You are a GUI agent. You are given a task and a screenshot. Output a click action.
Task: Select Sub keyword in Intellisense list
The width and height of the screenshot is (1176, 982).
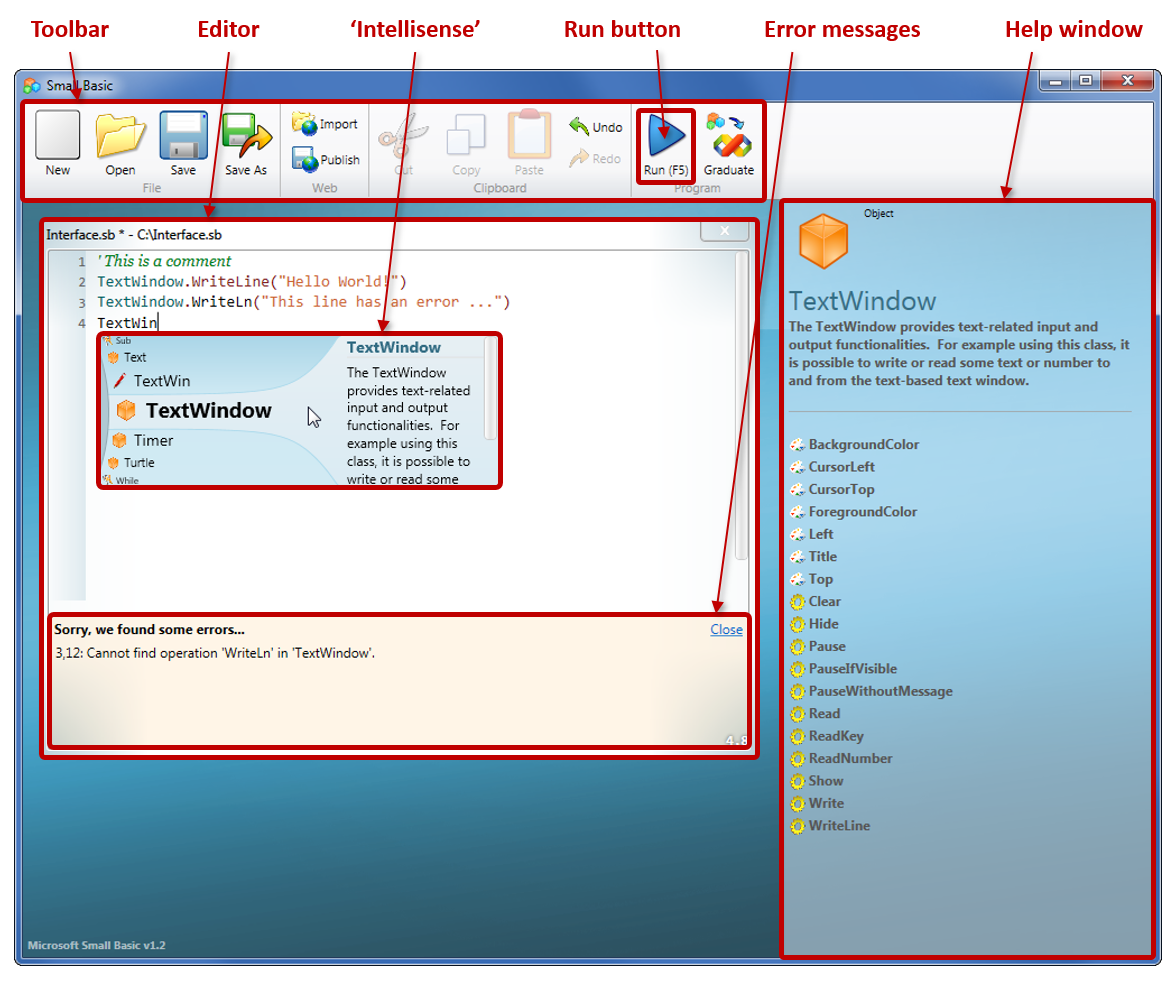(x=117, y=341)
